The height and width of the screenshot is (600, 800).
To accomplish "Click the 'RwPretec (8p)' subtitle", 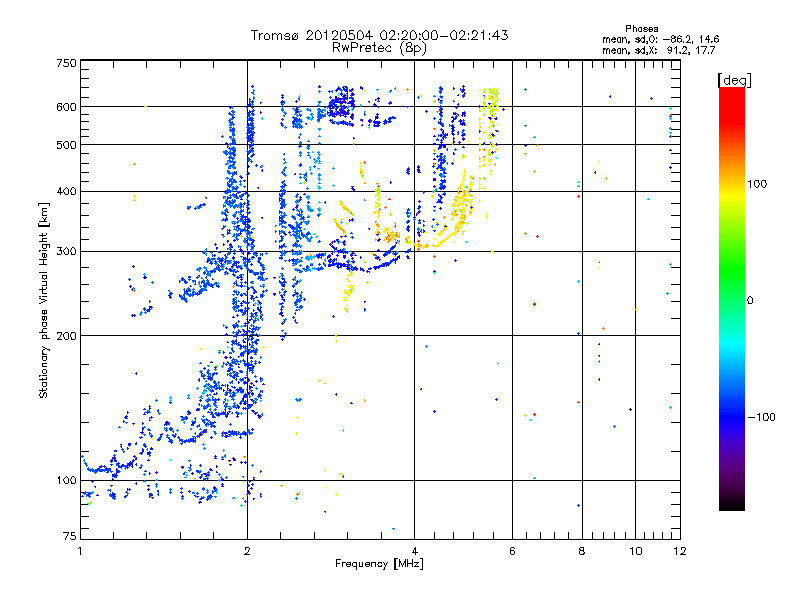I will [x=379, y=48].
